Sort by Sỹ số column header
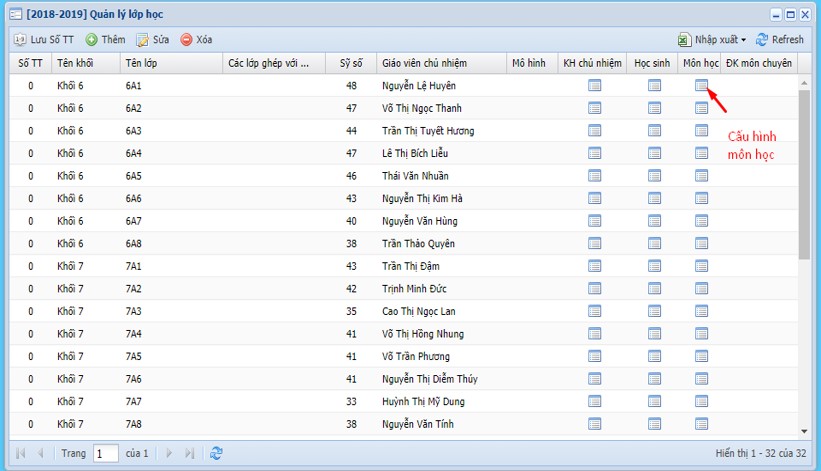Image resolution: width=821 pixels, height=471 pixels. [x=350, y=63]
